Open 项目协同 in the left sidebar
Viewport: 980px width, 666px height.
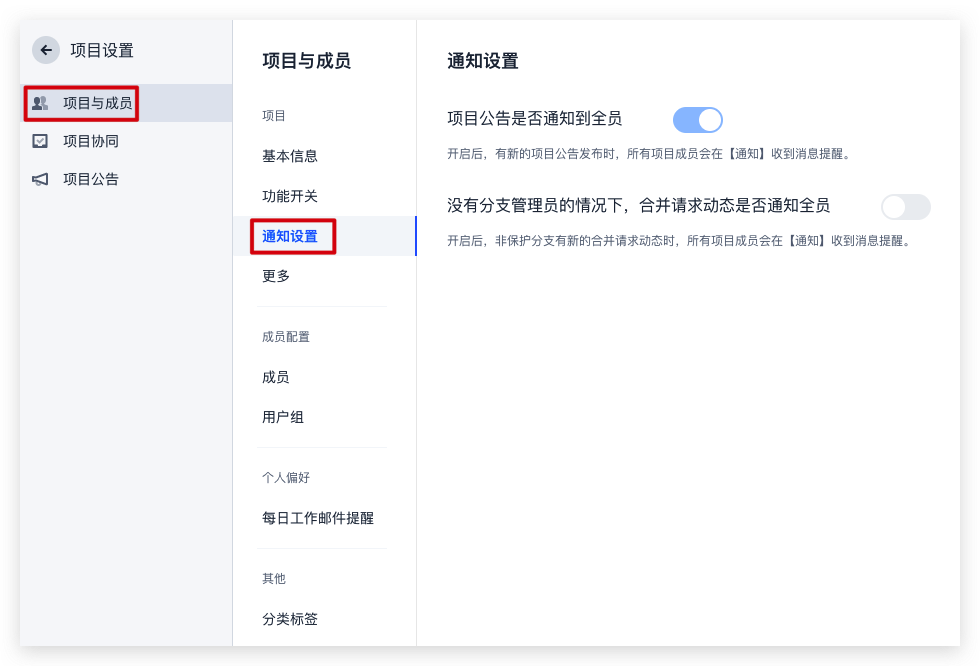coord(91,141)
